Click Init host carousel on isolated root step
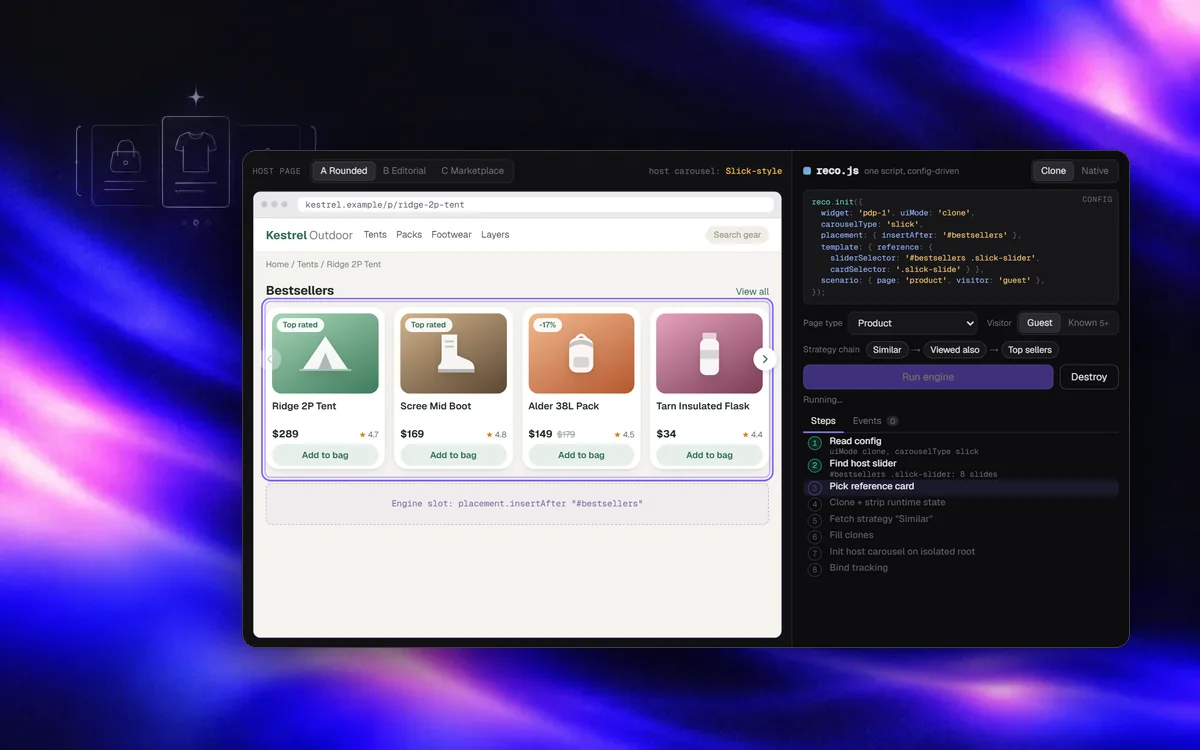Image resolution: width=1200 pixels, height=750 pixels. [960, 552]
